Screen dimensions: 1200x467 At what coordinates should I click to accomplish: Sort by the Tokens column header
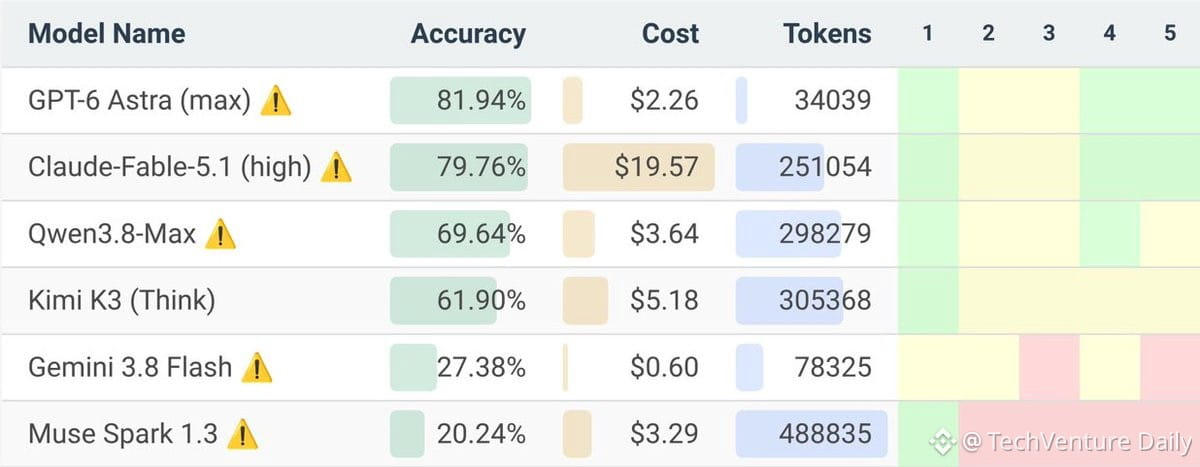(827, 33)
